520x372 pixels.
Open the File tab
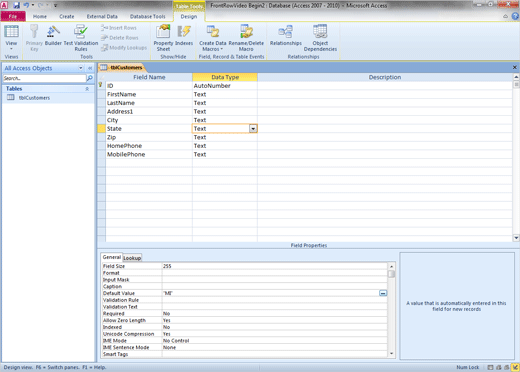(x=13, y=16)
